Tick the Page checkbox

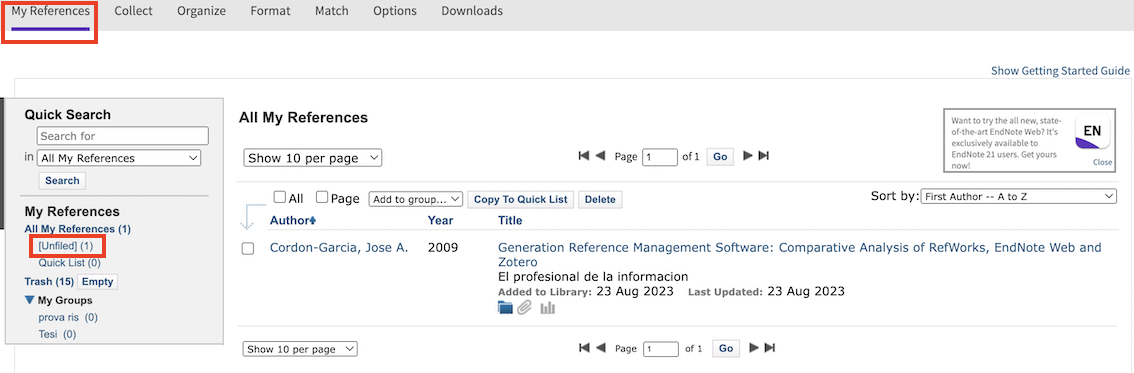click(323, 197)
